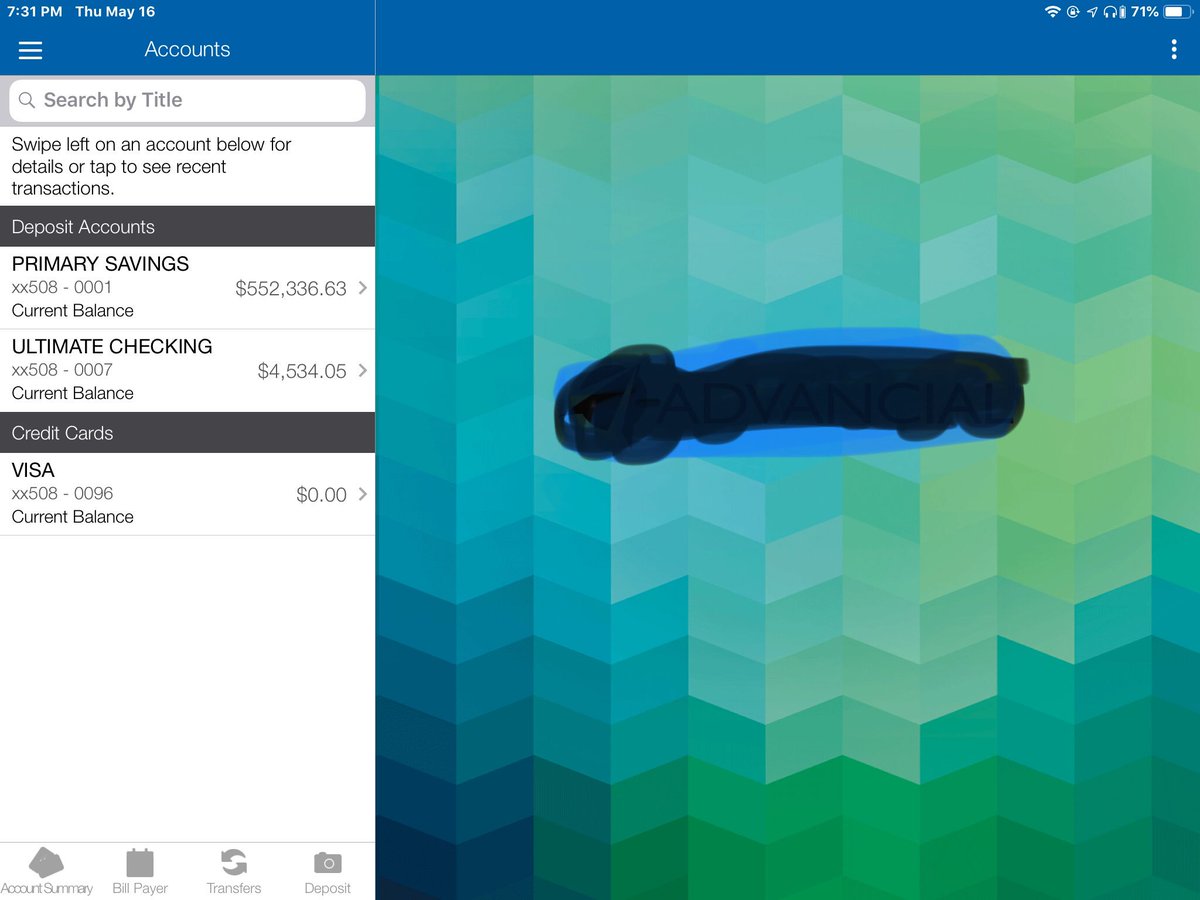Tap account number xx508 - 0007
This screenshot has width=1200, height=900.
62,370
